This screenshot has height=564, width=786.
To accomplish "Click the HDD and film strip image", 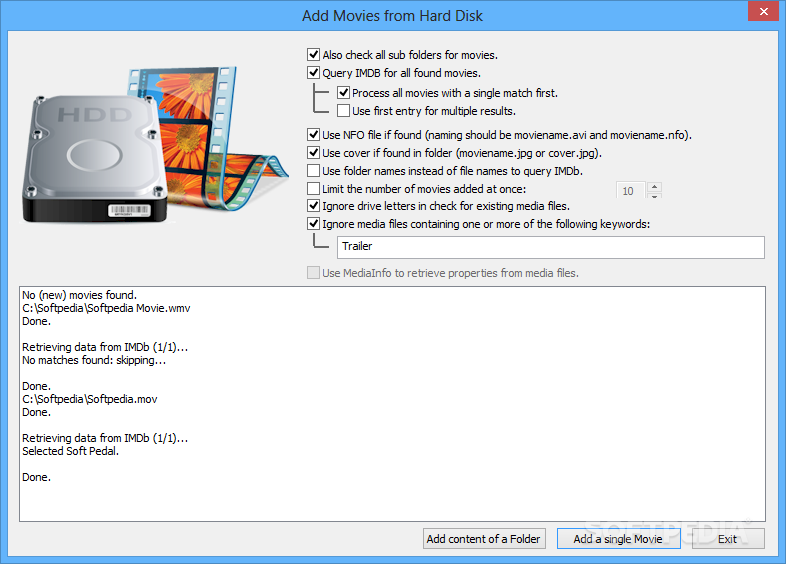I will point(155,145).
